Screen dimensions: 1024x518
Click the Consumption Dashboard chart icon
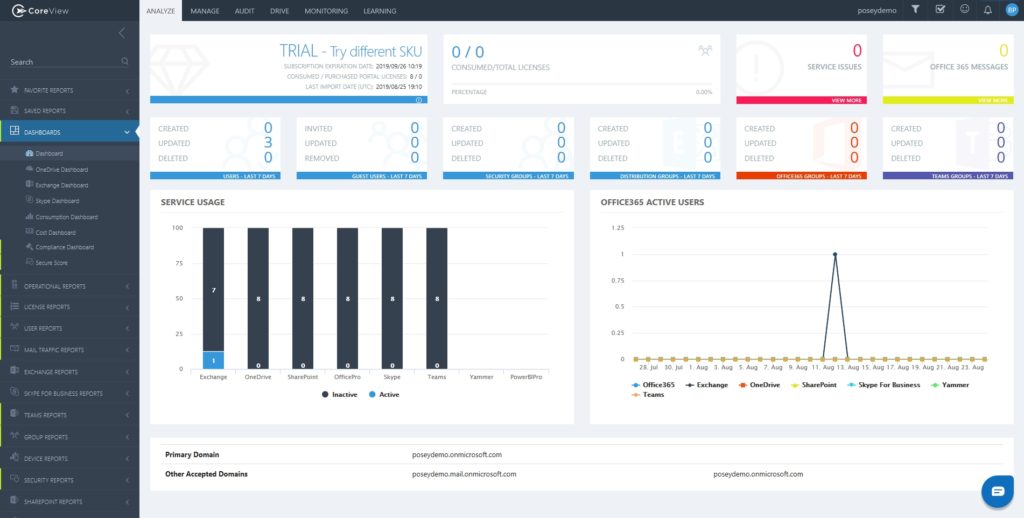click(29, 216)
